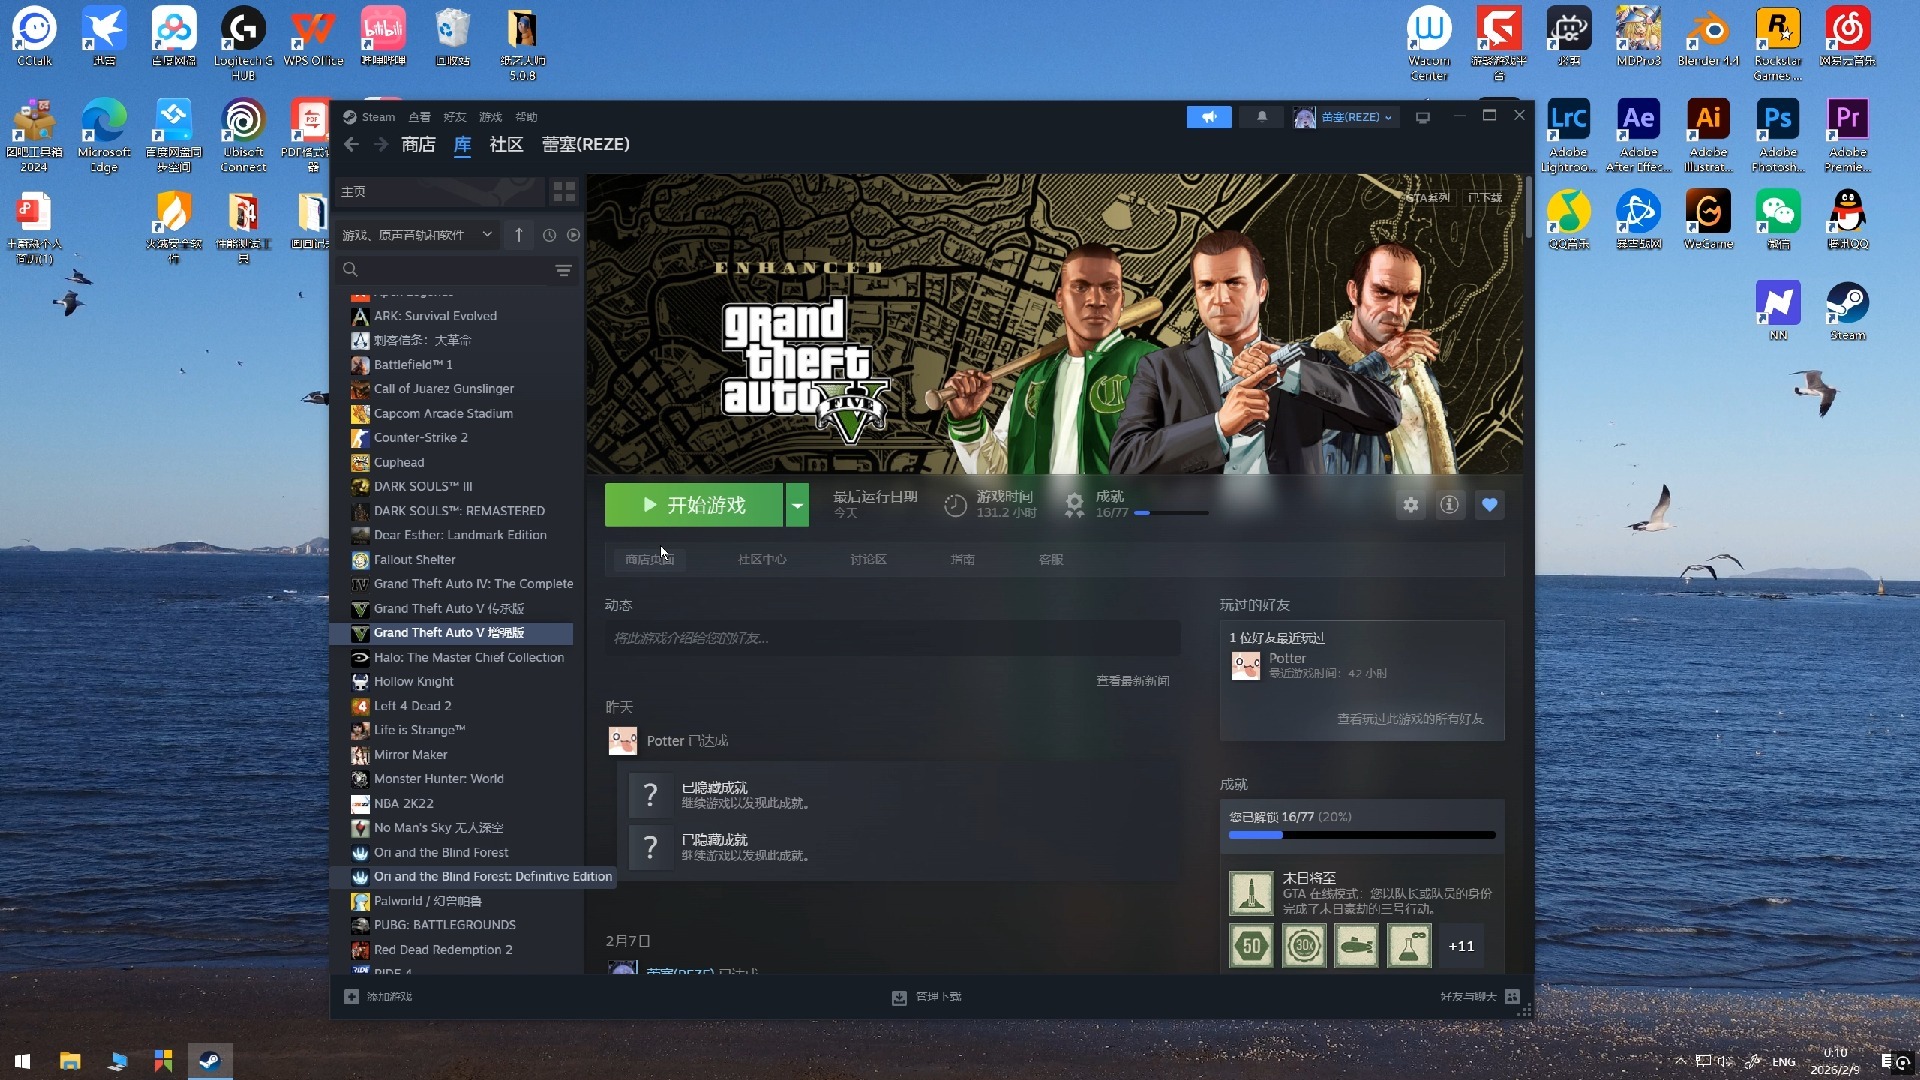Go forward with the right arrow

pos(381,145)
